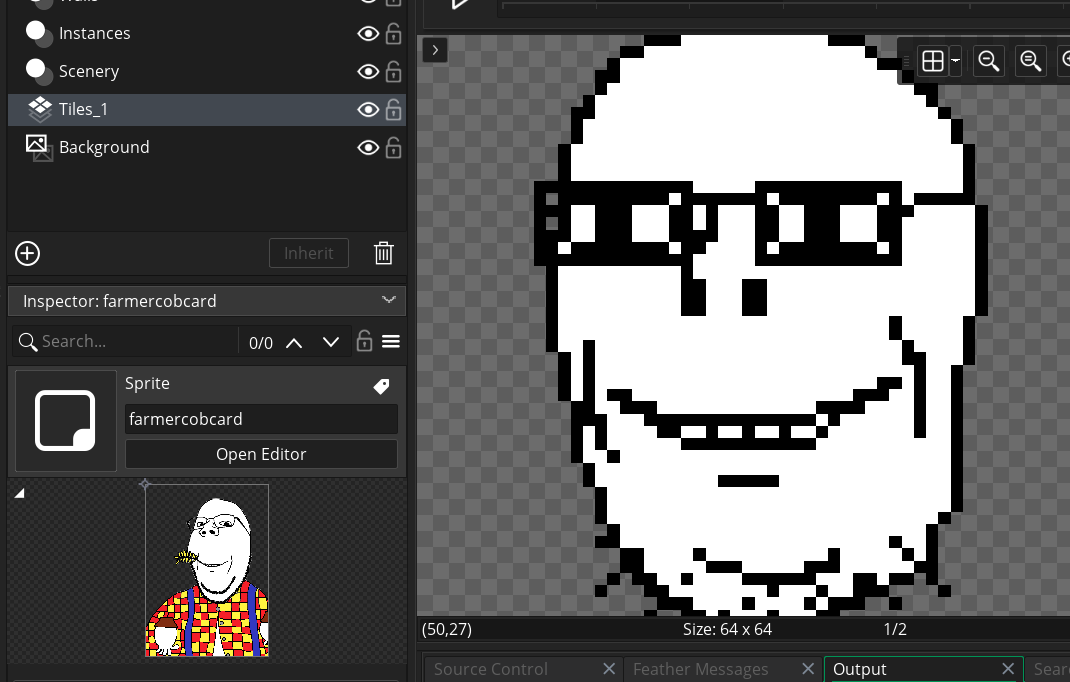Hide the Instances layer using eye icon

(x=368, y=34)
